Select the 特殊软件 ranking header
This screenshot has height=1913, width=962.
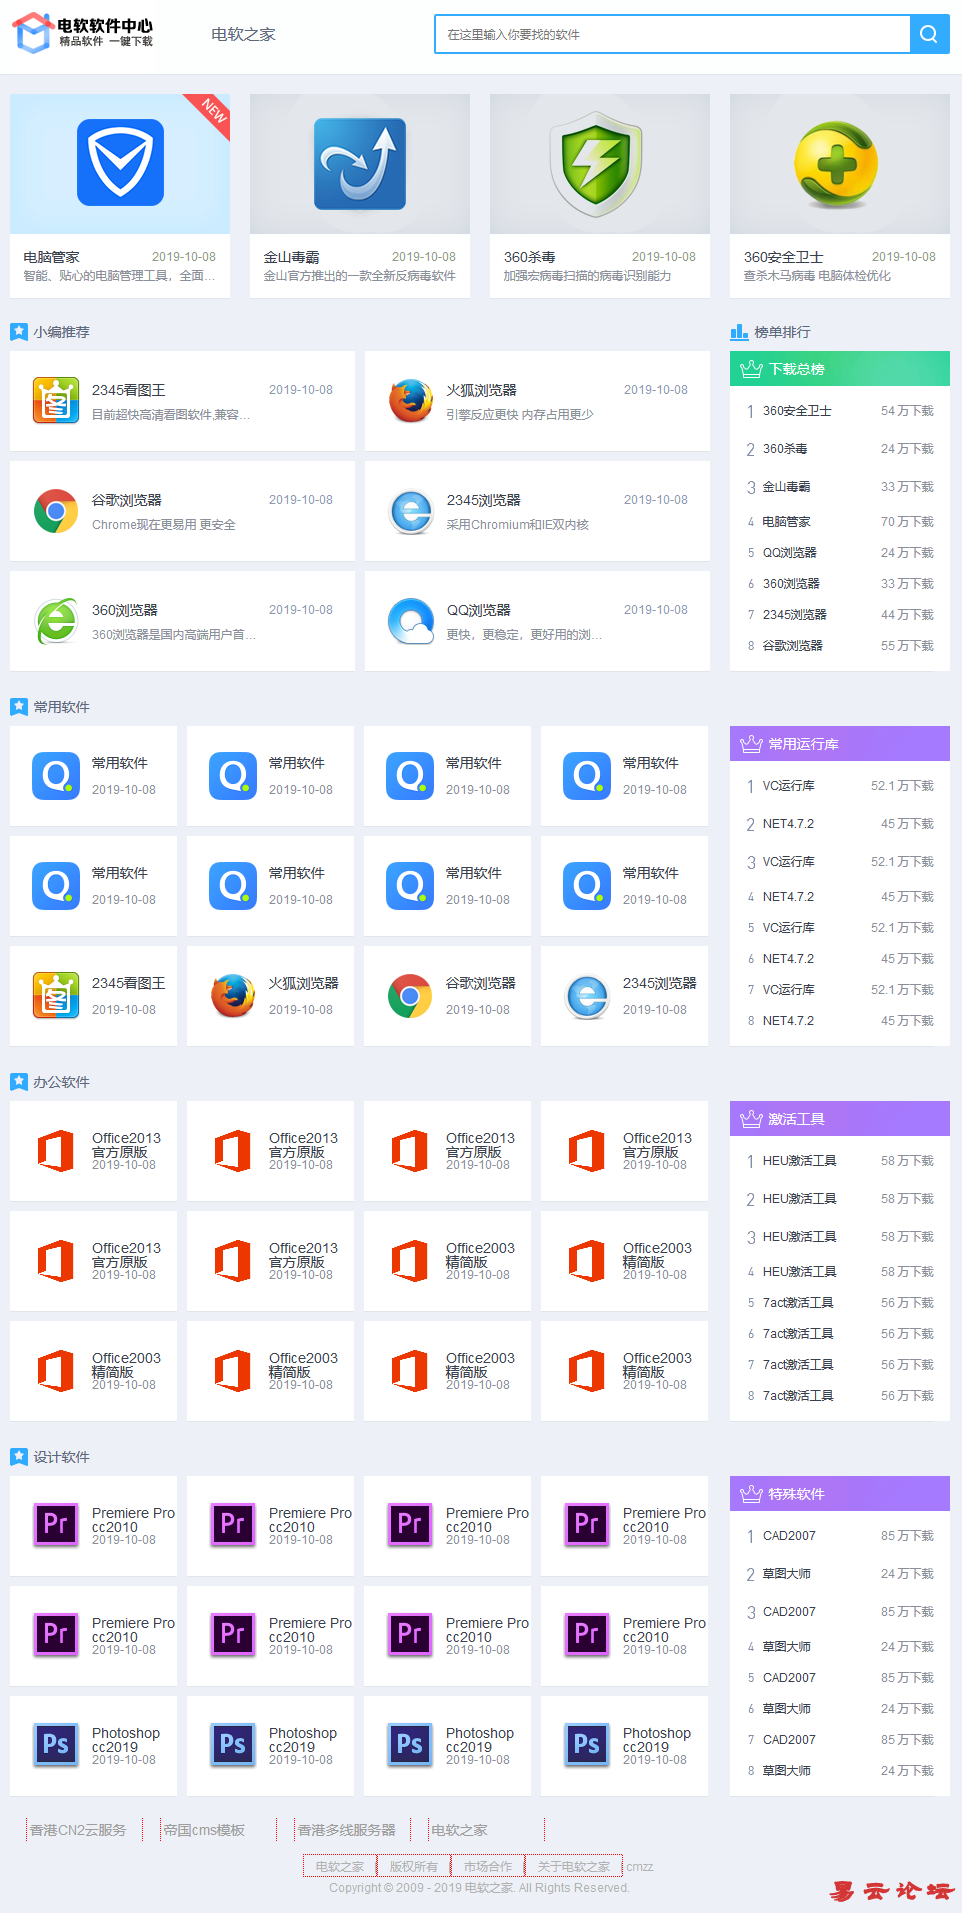(x=840, y=1494)
